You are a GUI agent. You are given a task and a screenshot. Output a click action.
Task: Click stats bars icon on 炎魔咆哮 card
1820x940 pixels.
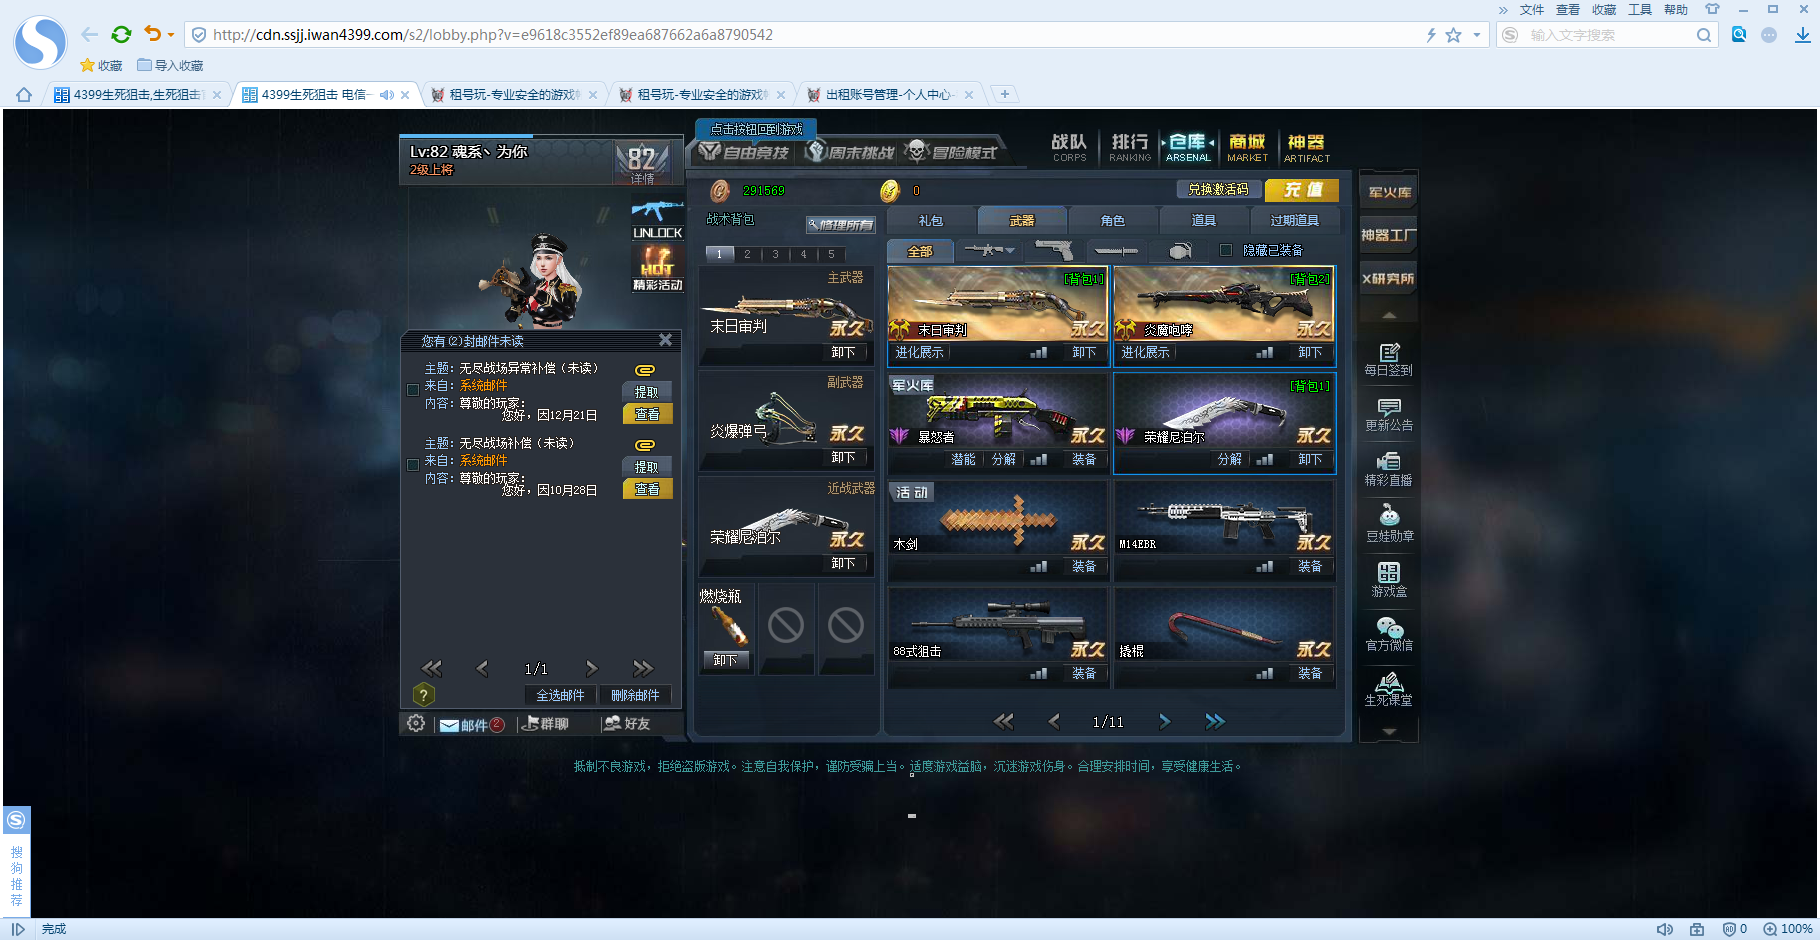[1265, 352]
